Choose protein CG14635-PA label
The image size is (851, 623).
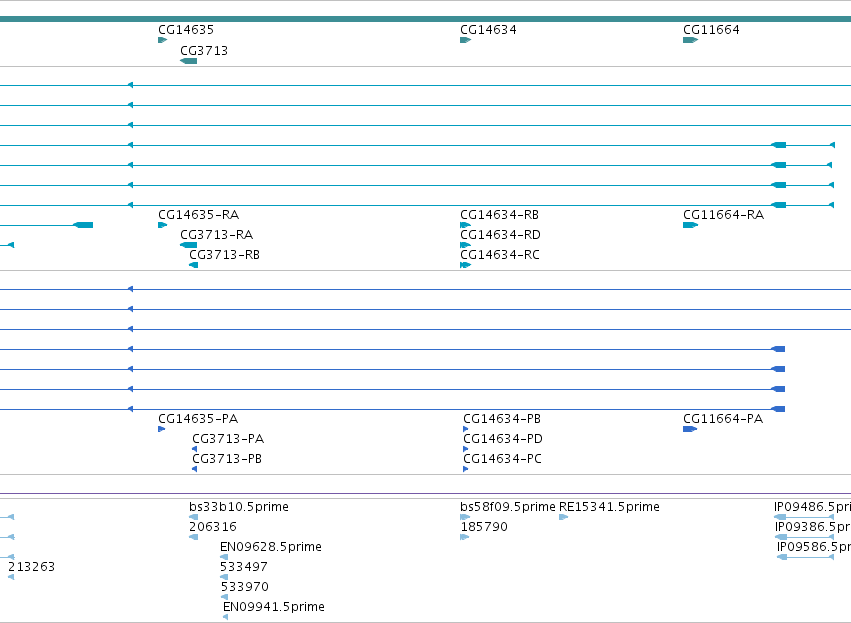point(198,419)
